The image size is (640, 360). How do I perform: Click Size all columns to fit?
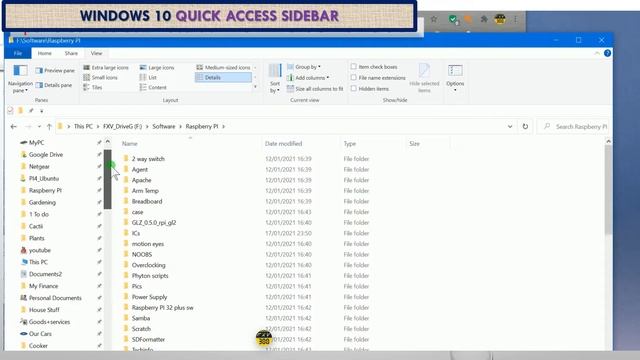[x=315, y=89]
